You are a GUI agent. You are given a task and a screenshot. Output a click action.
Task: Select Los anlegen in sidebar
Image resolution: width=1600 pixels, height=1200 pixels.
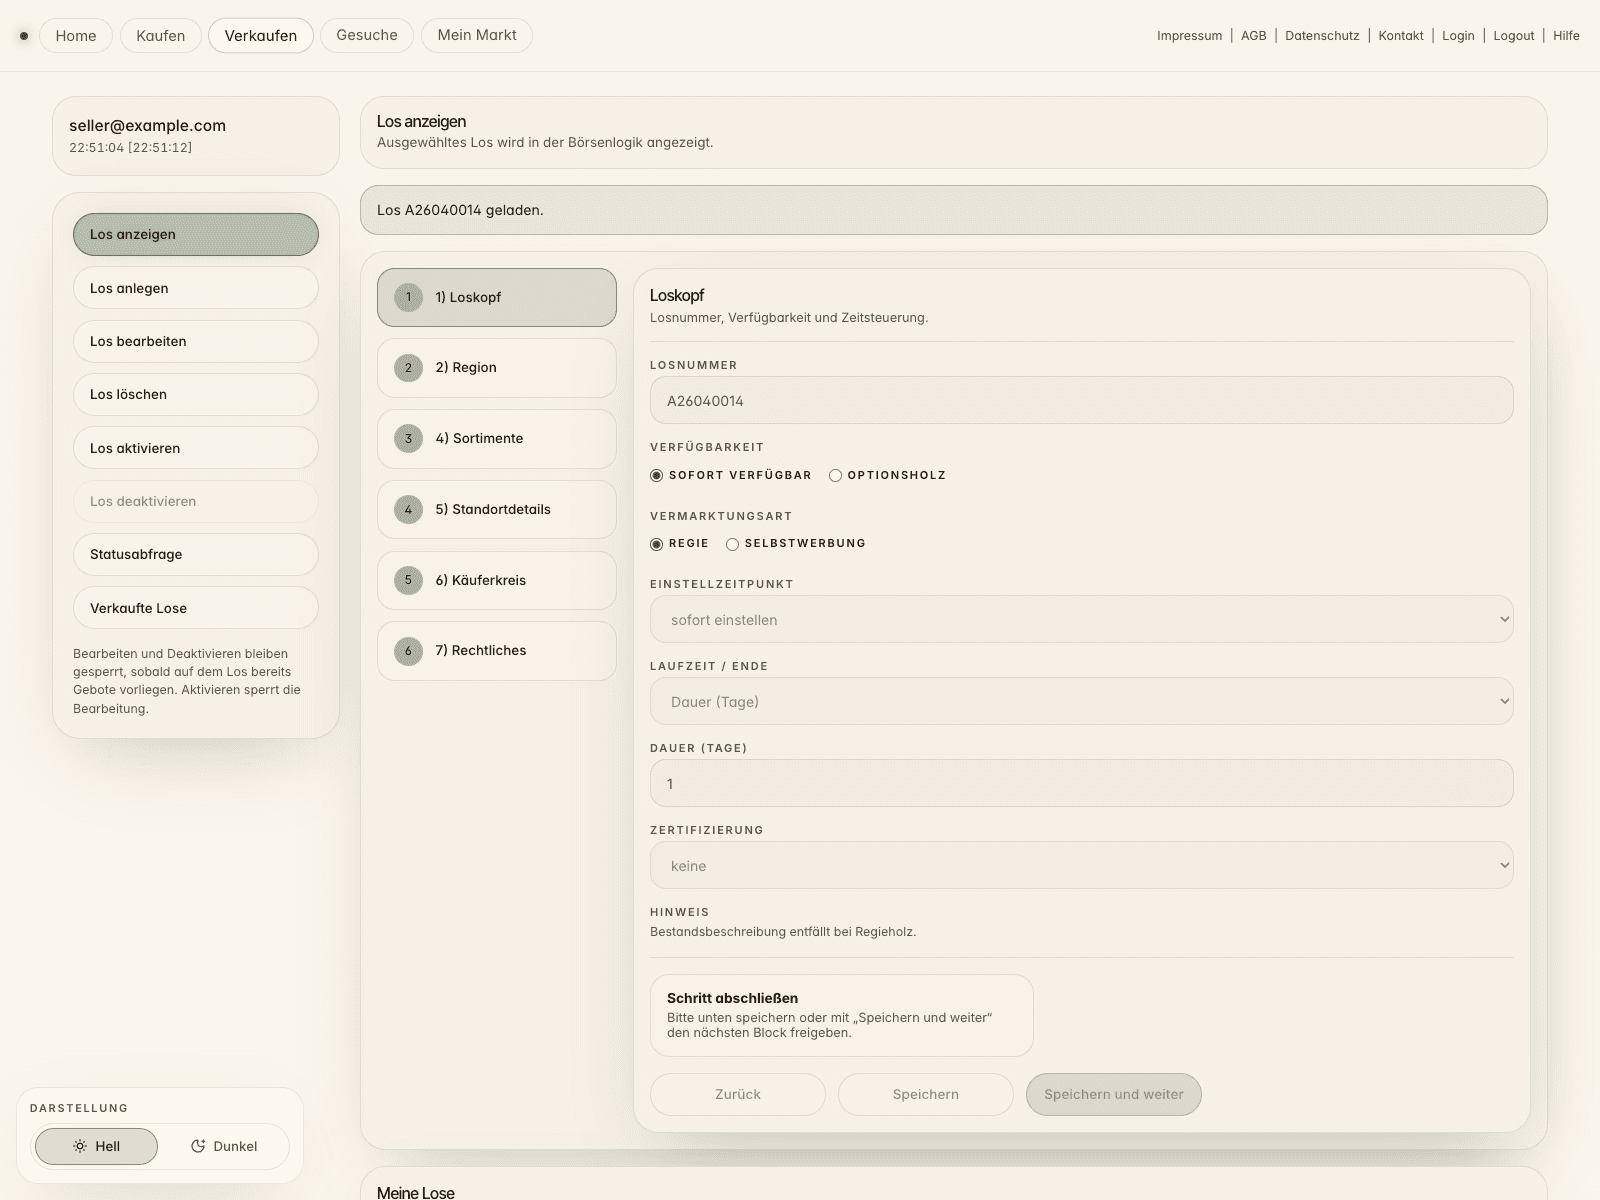tap(196, 288)
